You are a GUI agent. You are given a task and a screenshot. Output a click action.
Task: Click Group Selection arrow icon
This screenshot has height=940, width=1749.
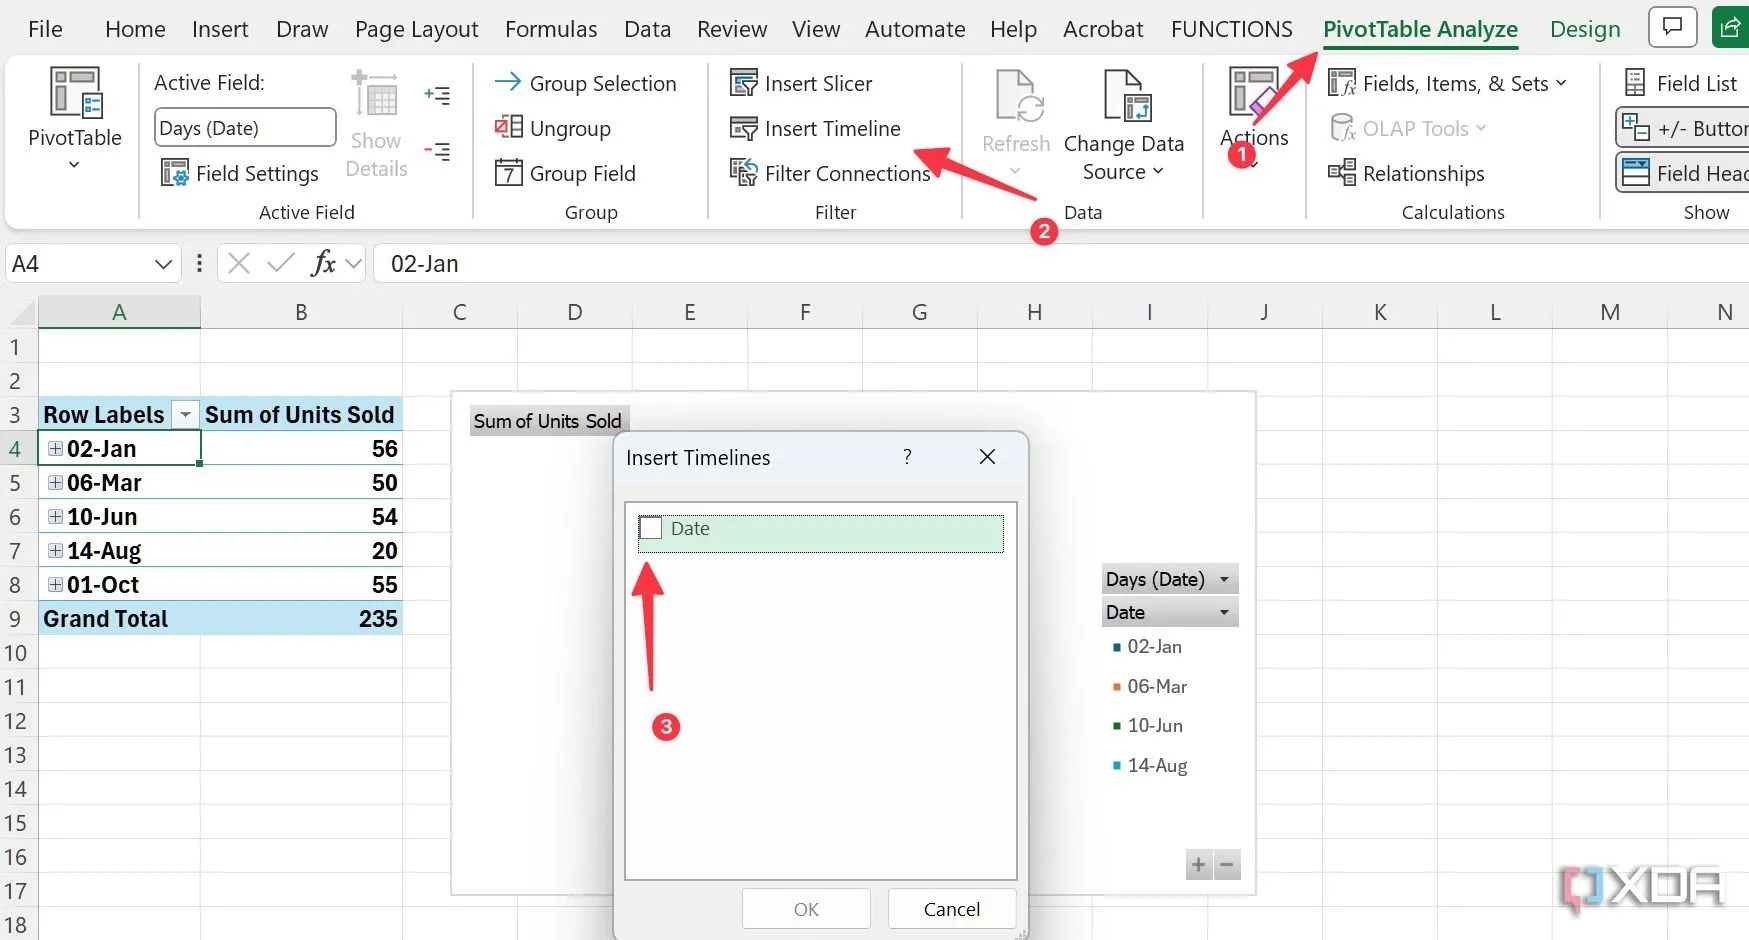508,82
